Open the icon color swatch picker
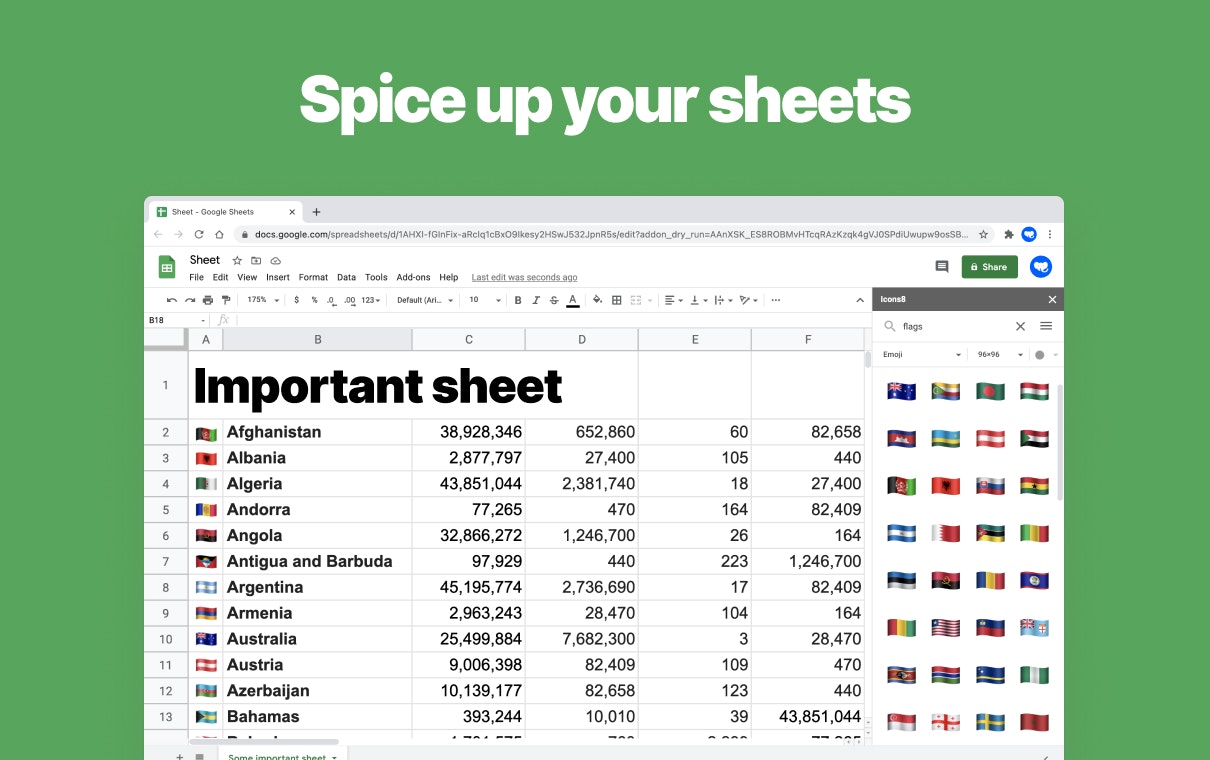Image resolution: width=1210 pixels, height=760 pixels. (x=1040, y=354)
